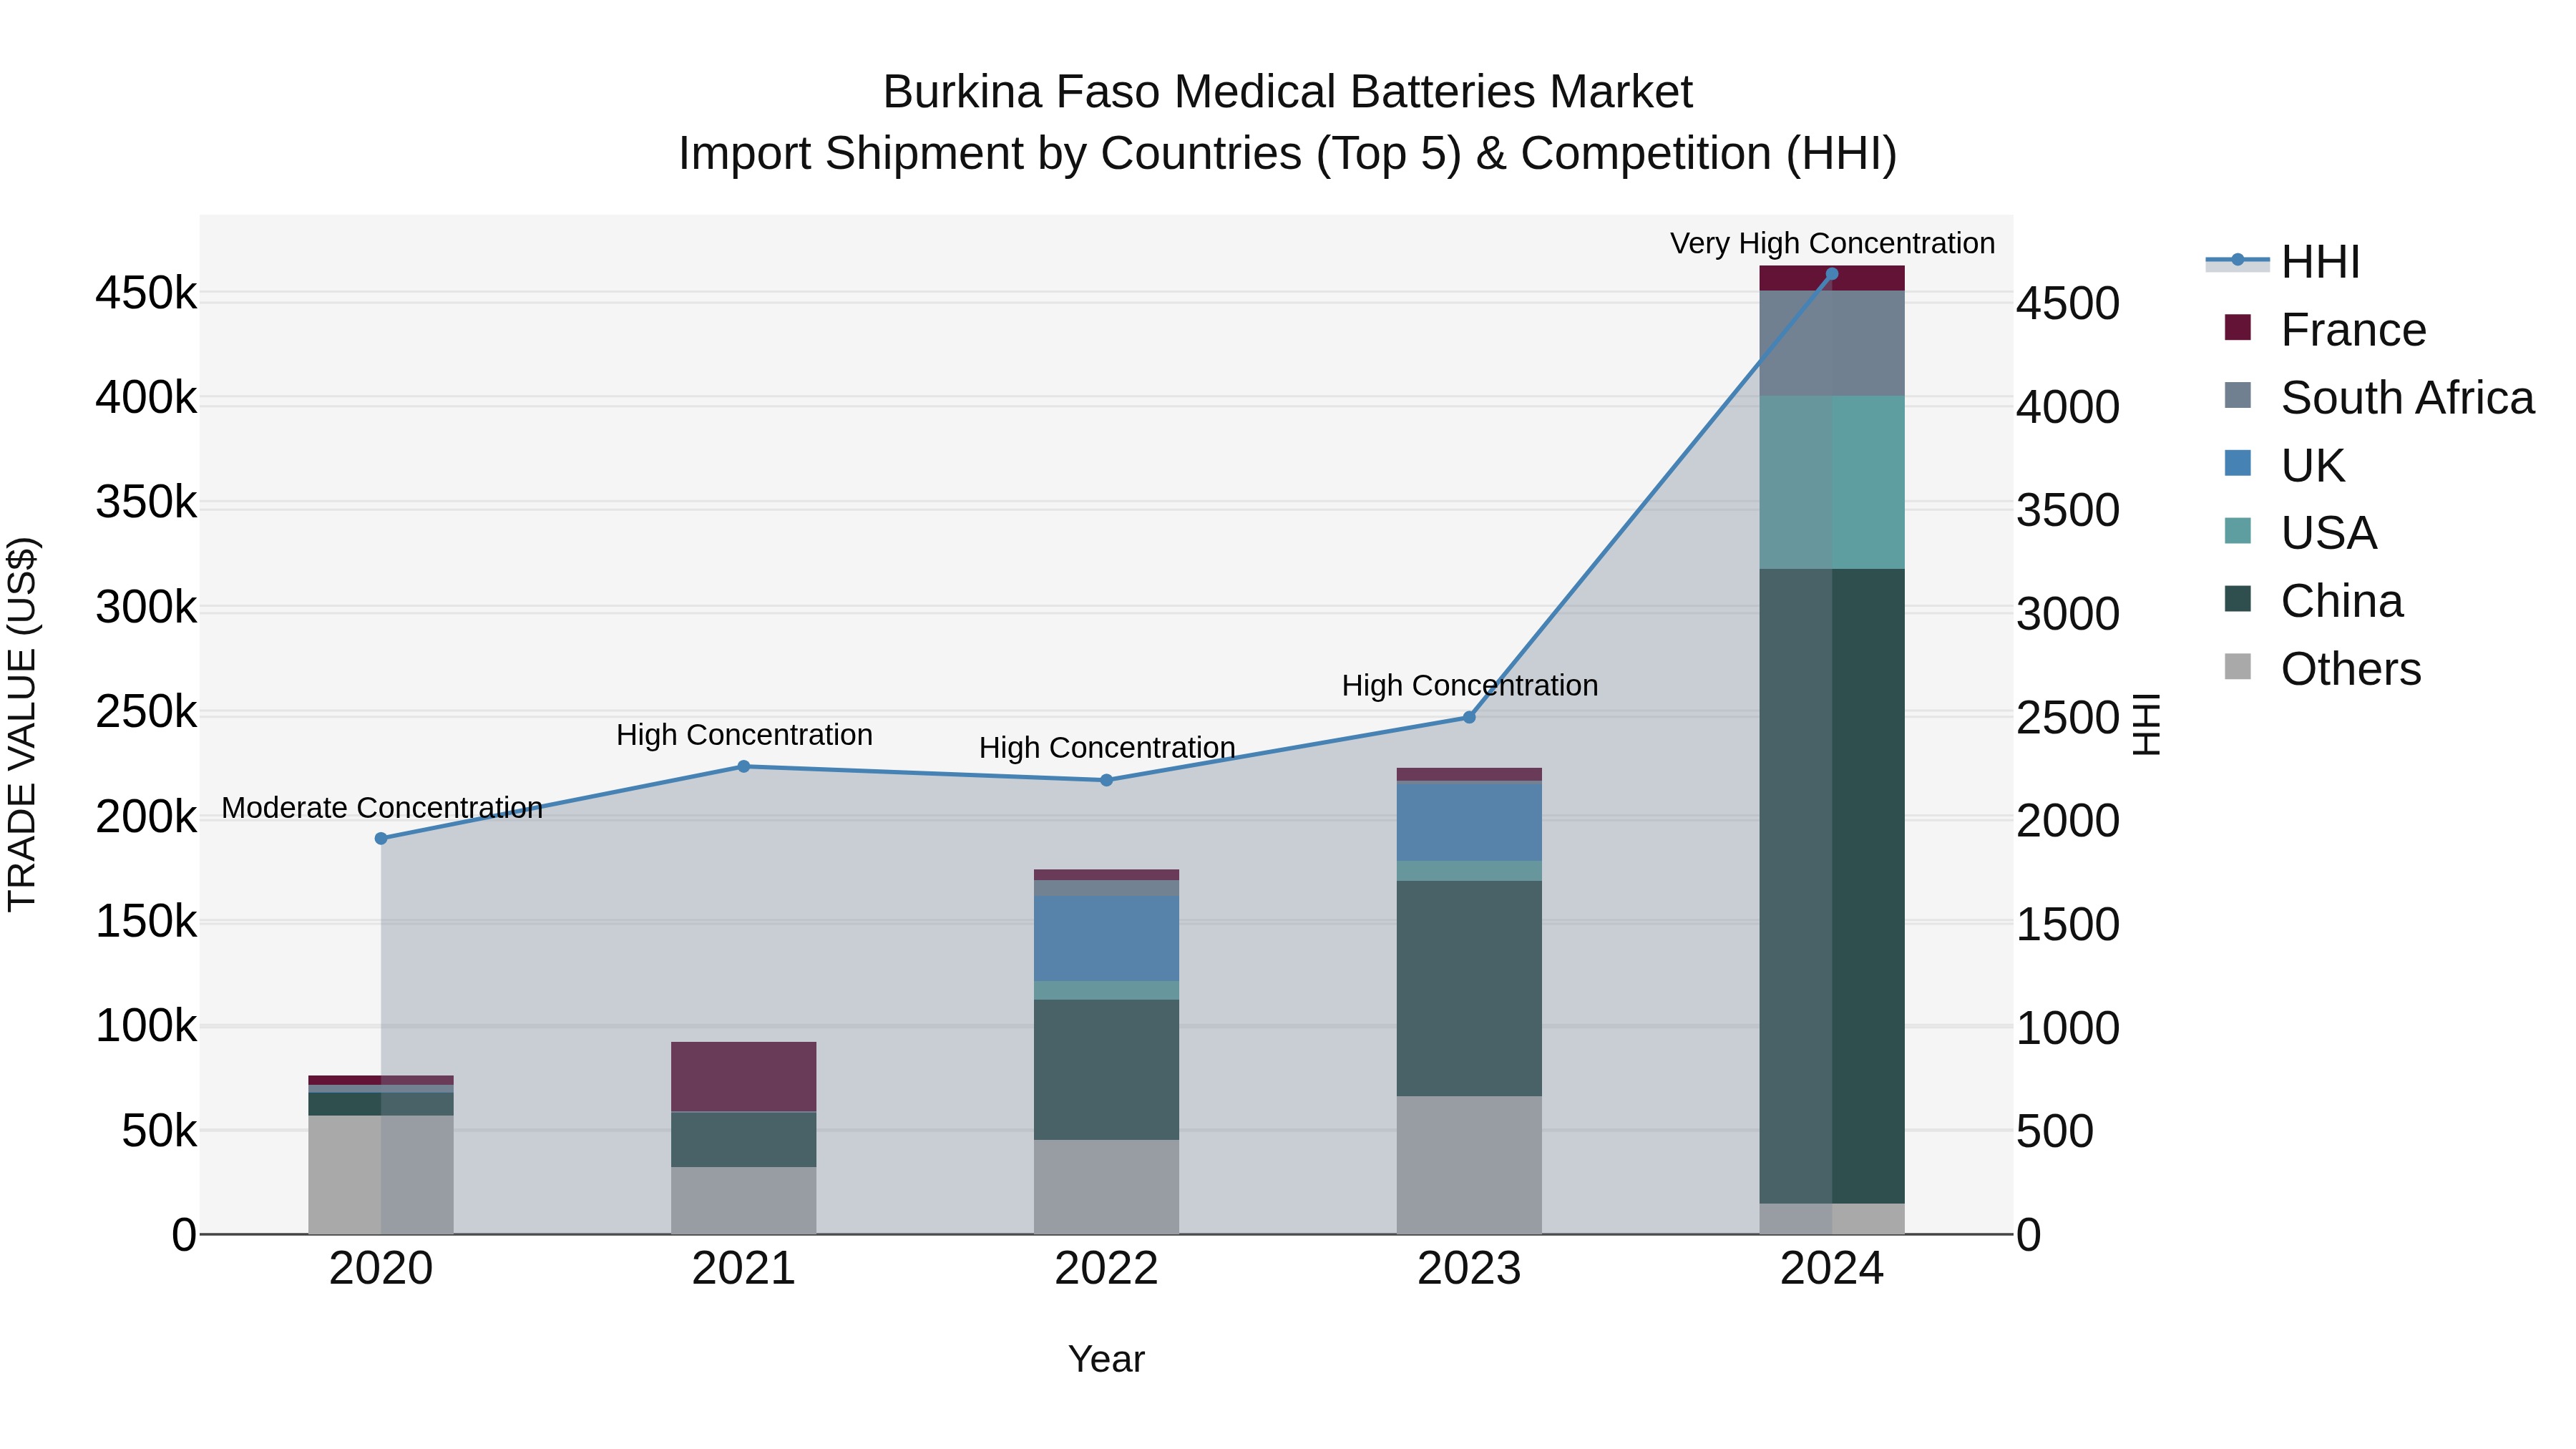The height and width of the screenshot is (1449, 2576).
Task: Click the USA segment in 2024 bar
Action: point(1832,482)
